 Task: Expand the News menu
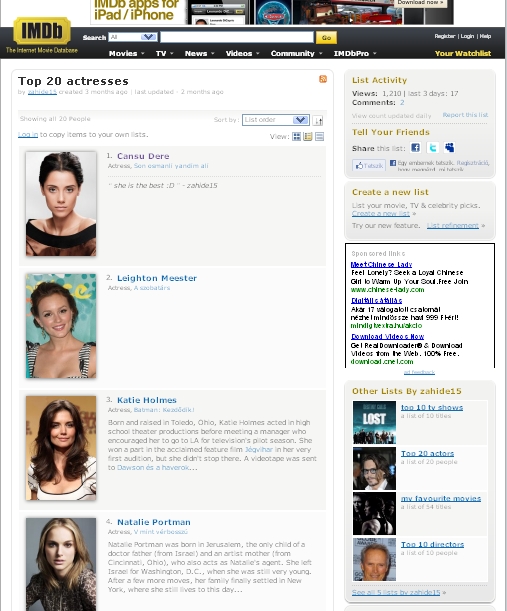(x=200, y=53)
